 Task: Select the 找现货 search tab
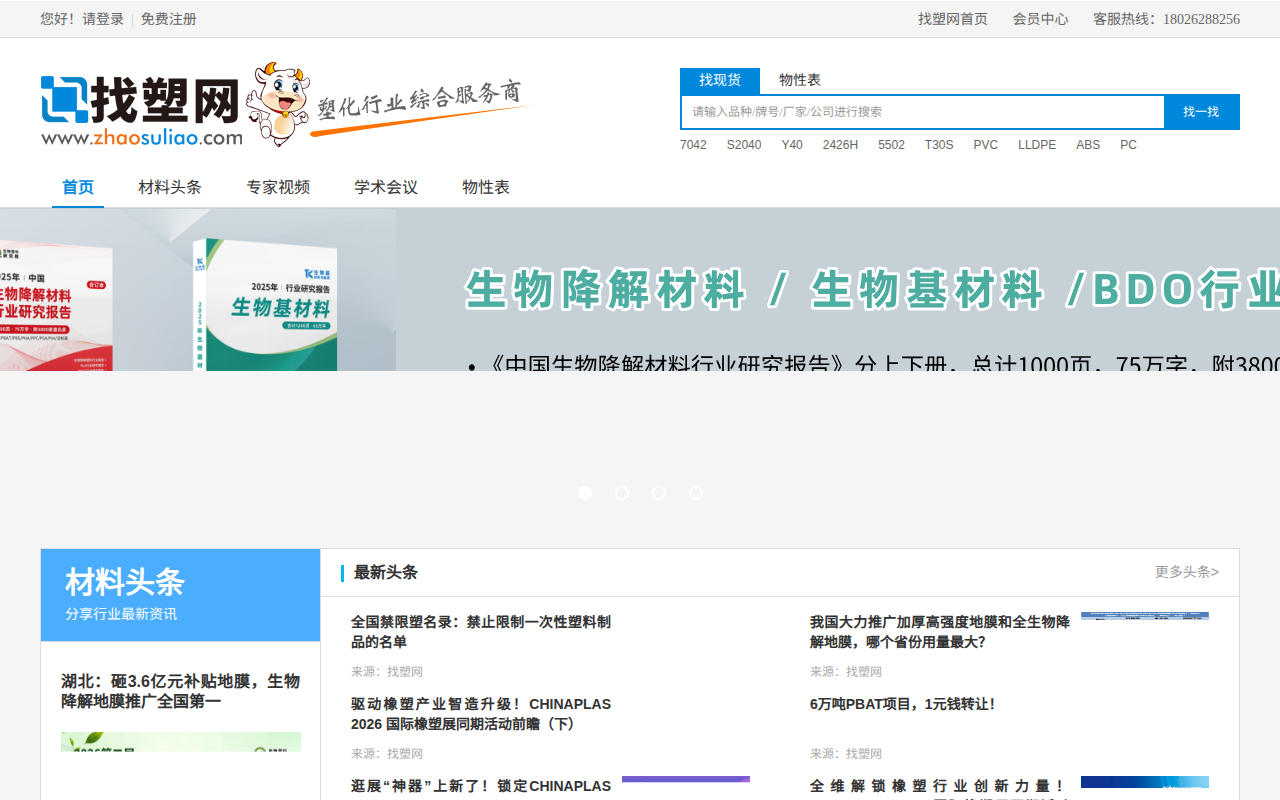pyautogui.click(x=720, y=80)
